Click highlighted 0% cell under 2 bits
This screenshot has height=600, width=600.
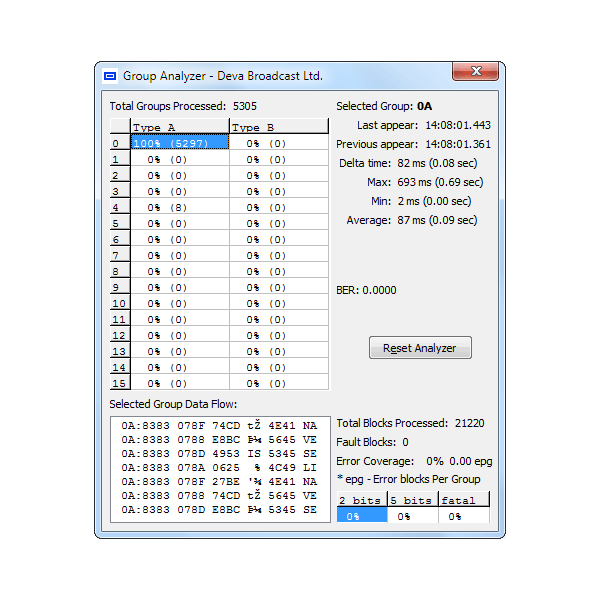click(x=362, y=515)
